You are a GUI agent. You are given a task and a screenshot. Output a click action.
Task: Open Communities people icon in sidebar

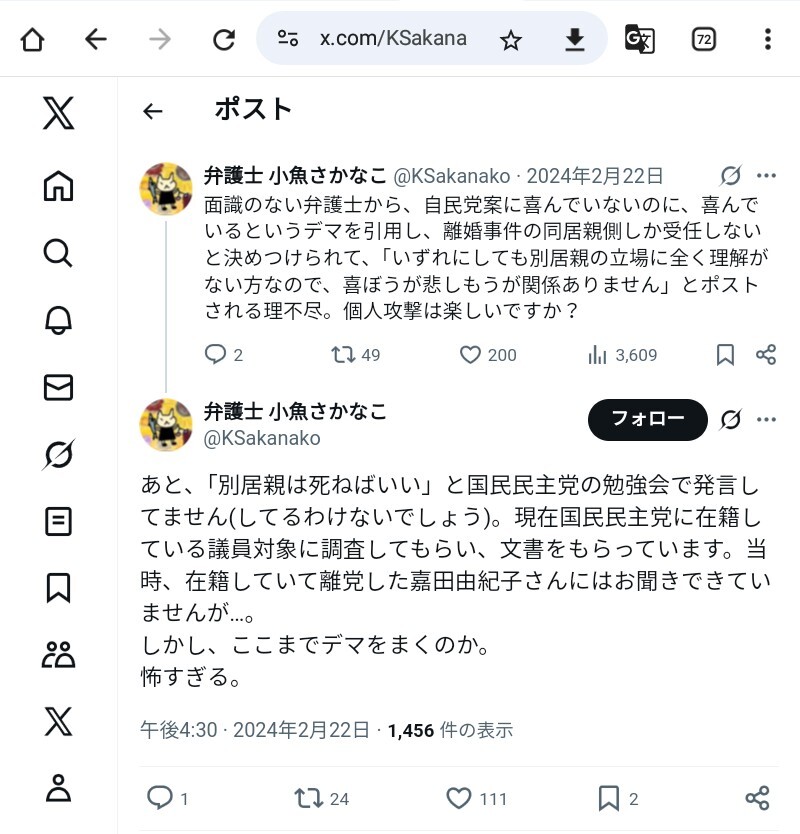59,655
